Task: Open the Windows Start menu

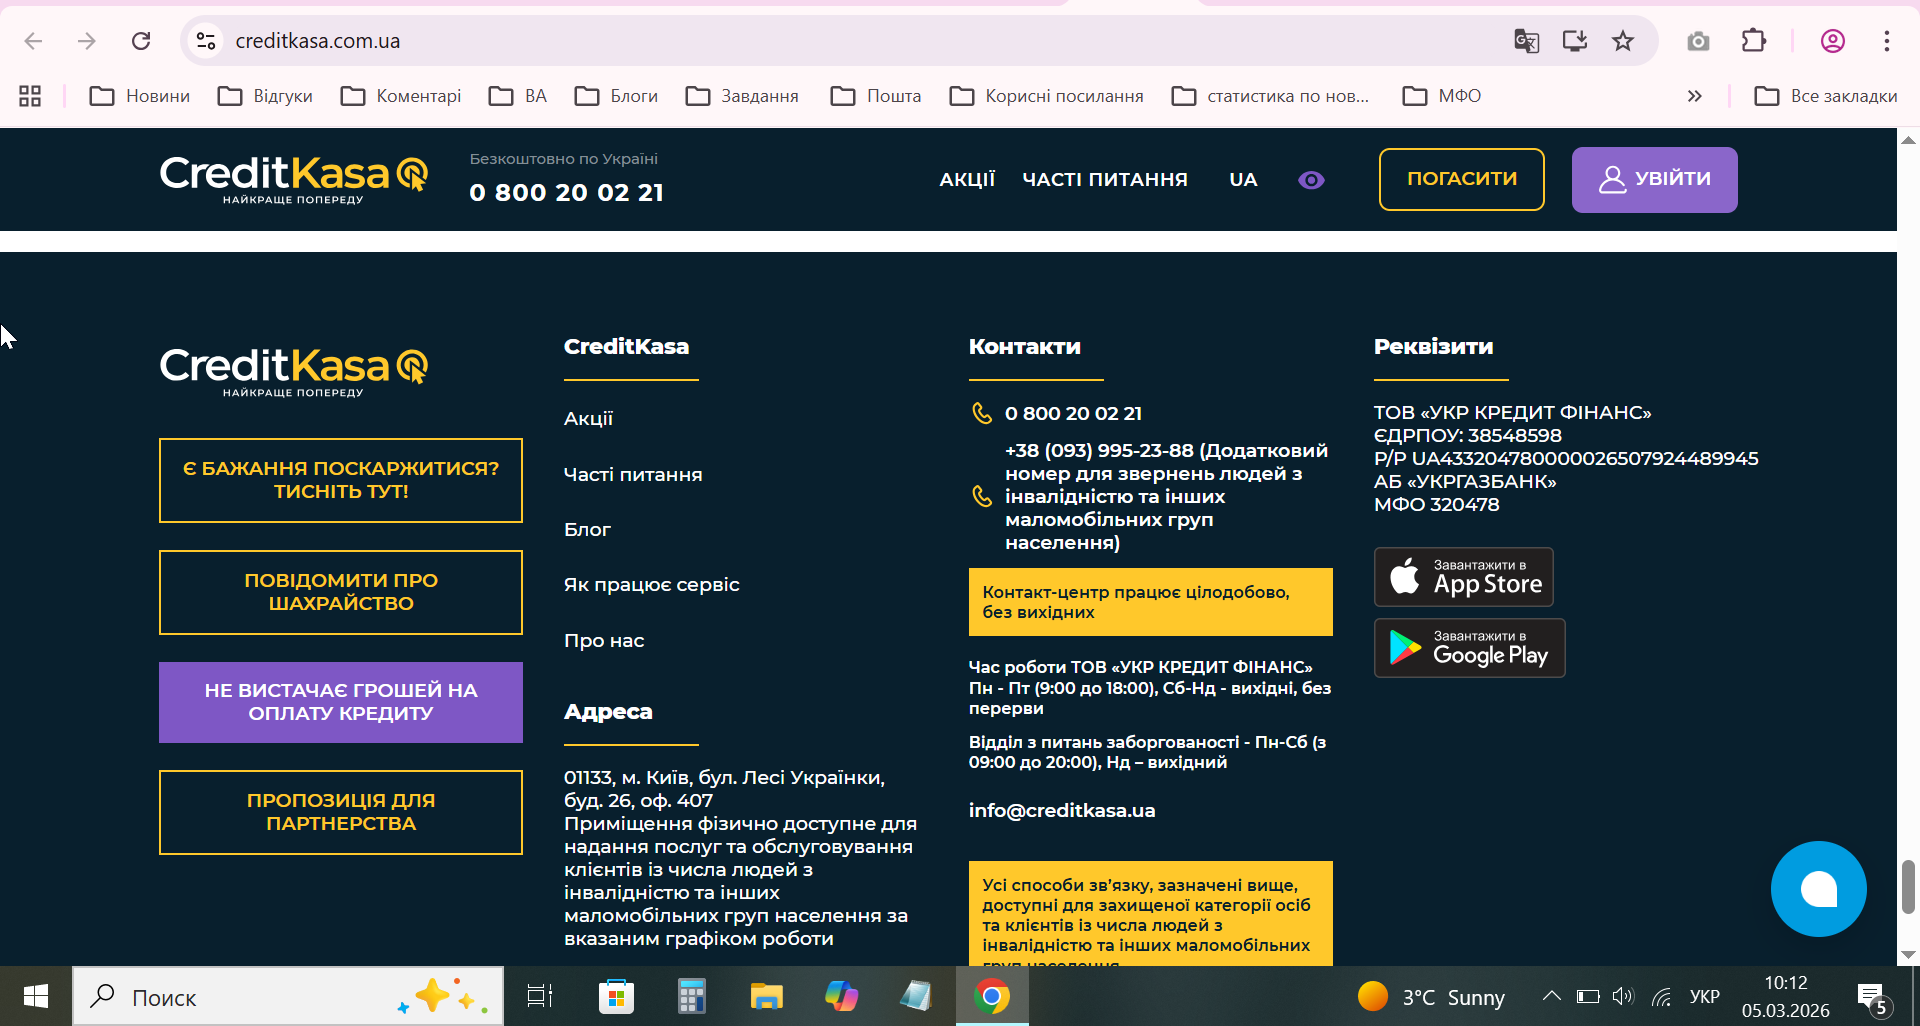Action: click(36, 996)
